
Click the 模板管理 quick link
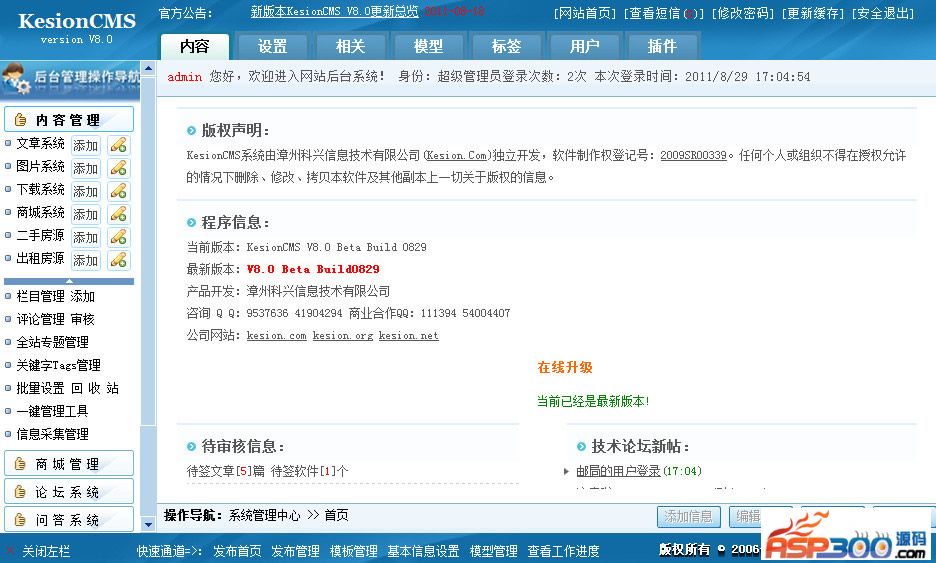353,551
